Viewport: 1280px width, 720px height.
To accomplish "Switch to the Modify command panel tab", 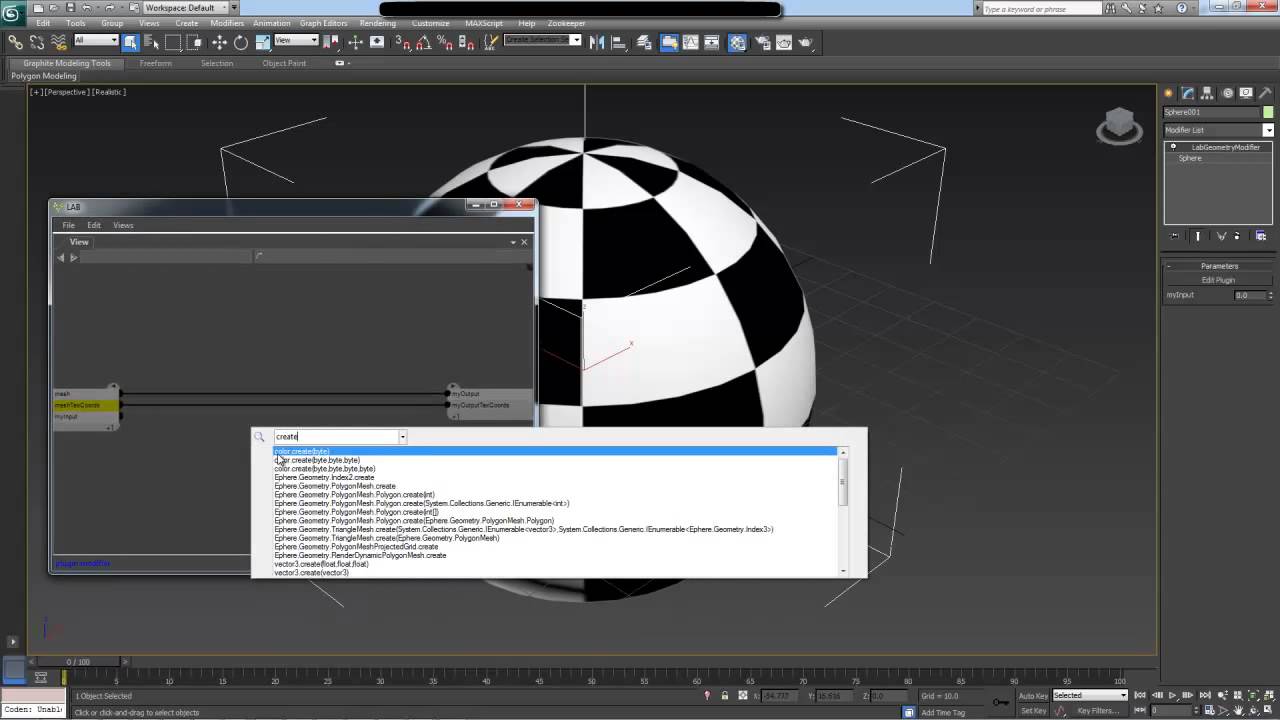I will (1188, 93).
